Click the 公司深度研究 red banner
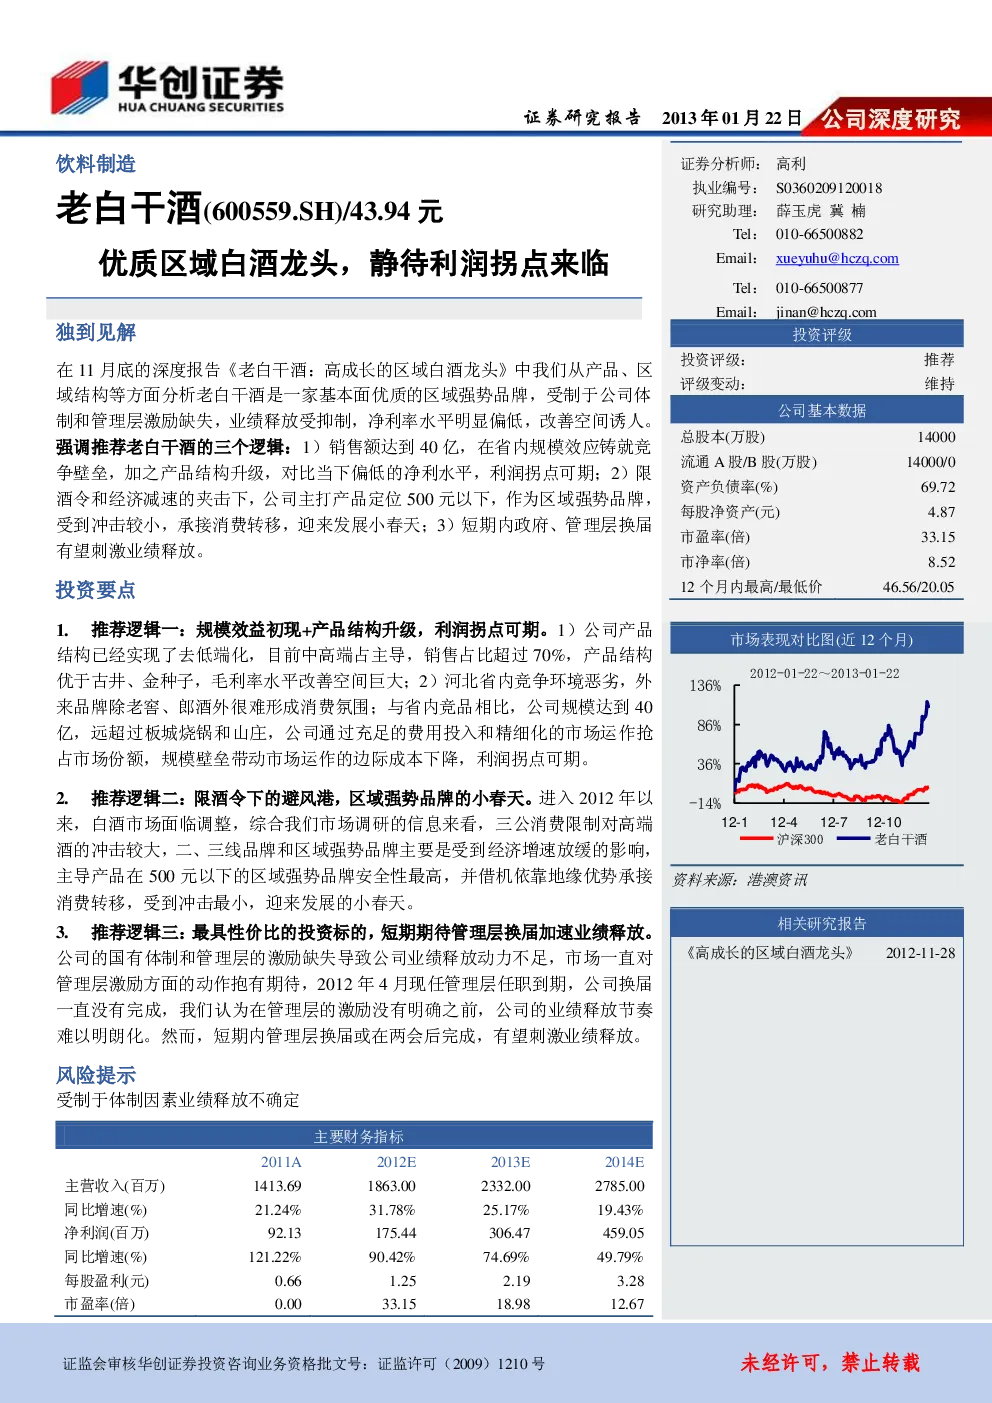992x1403 pixels. click(x=891, y=119)
